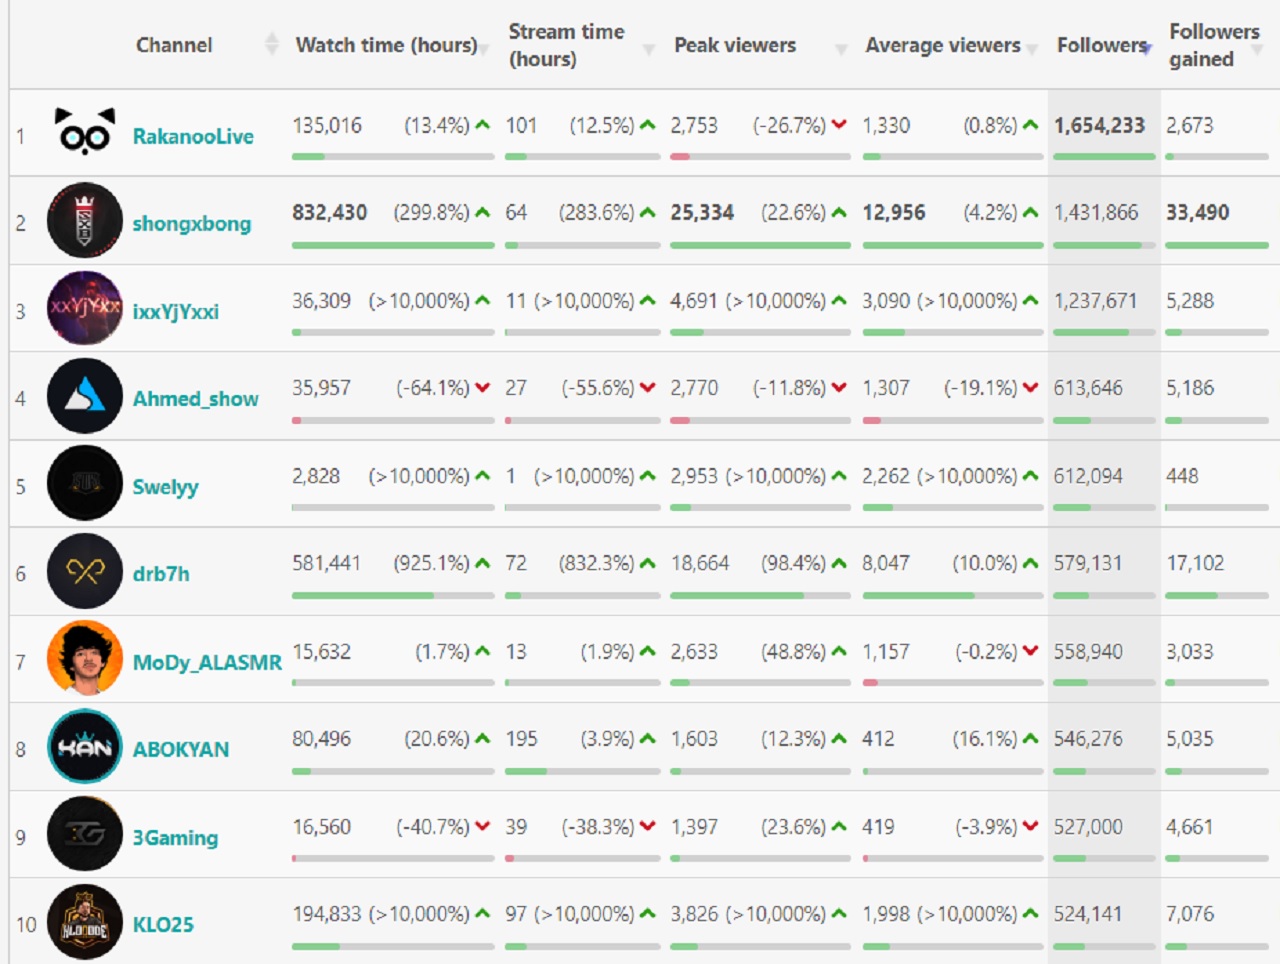Open the shongxbong channel link
The width and height of the screenshot is (1280, 964).
pos(192,223)
